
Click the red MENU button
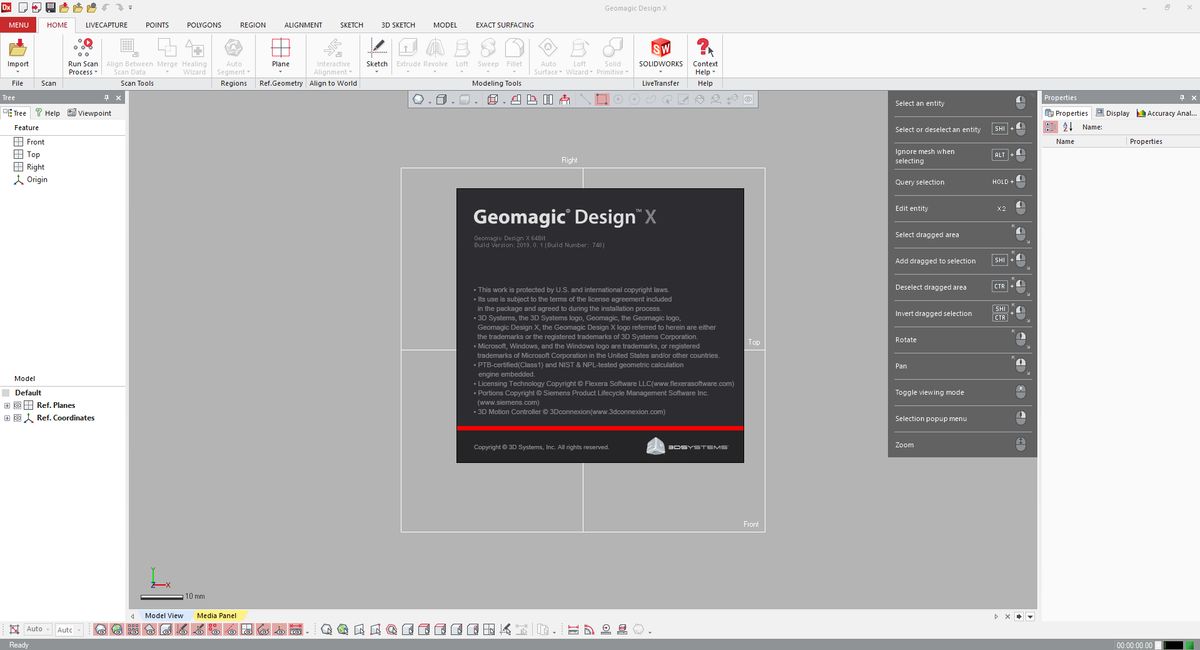pyautogui.click(x=19, y=24)
